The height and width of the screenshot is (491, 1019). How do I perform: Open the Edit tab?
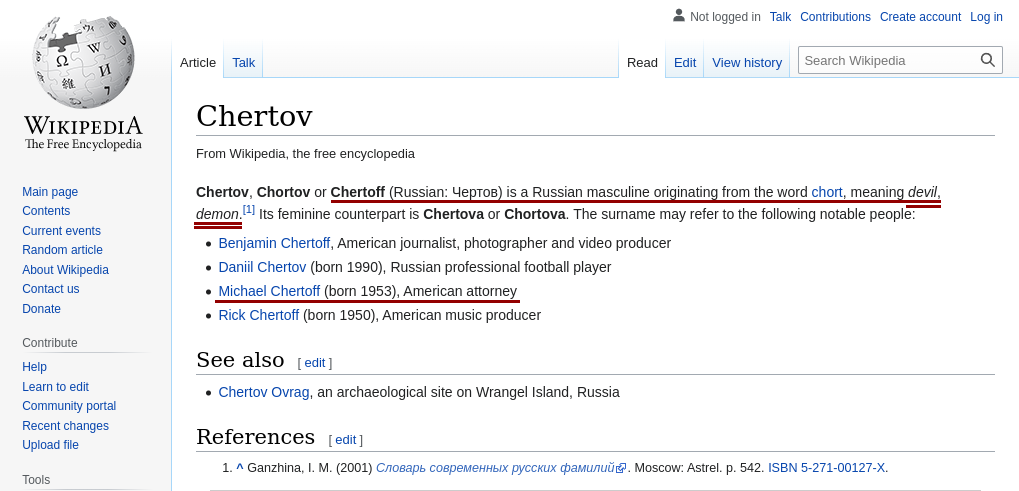pos(685,62)
